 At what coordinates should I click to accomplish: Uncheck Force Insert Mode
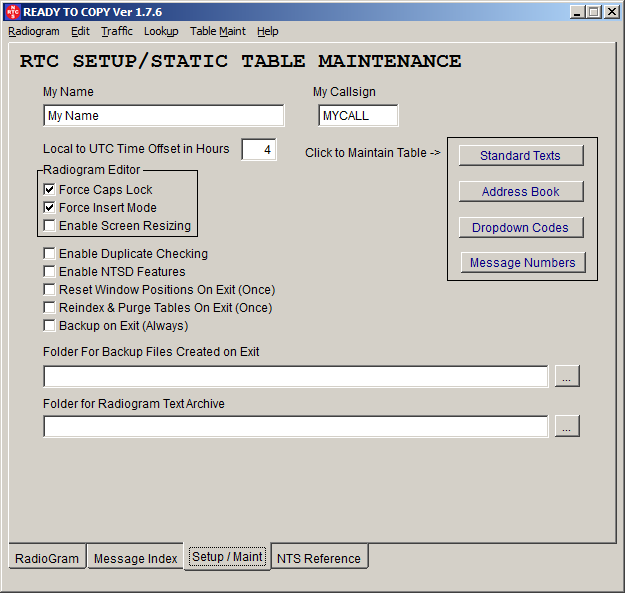tap(49, 207)
